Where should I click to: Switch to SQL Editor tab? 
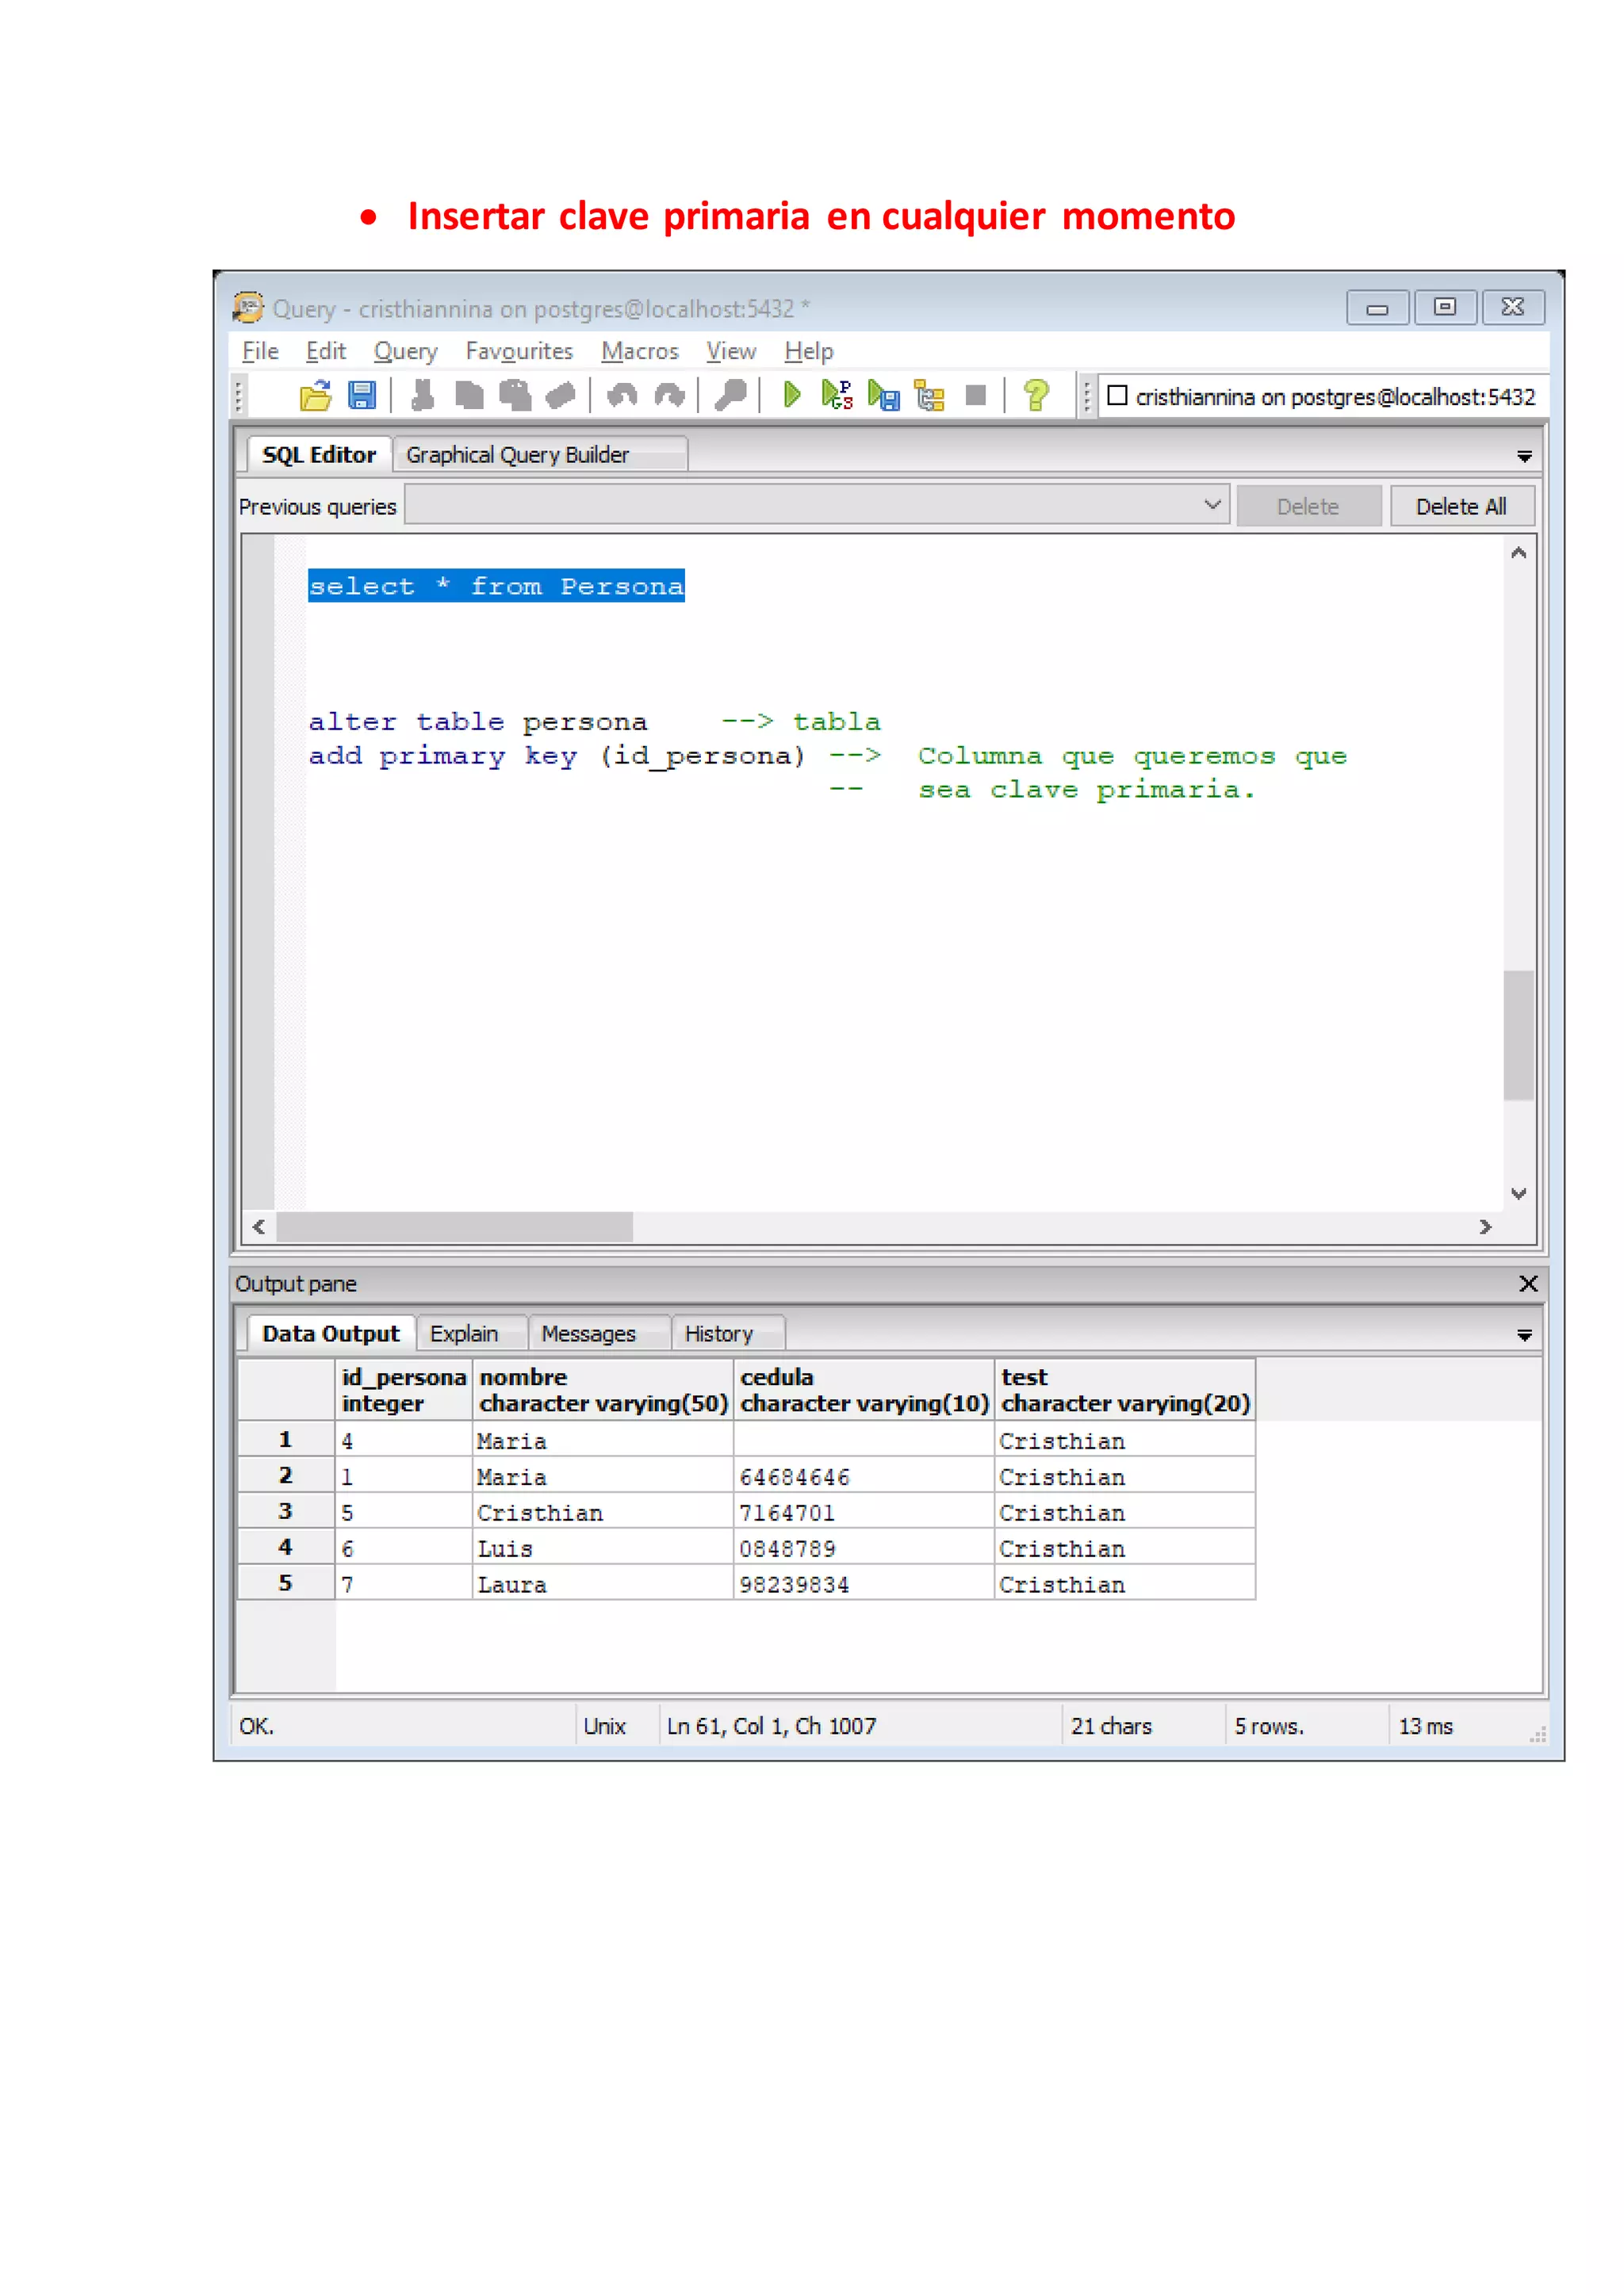tap(319, 454)
